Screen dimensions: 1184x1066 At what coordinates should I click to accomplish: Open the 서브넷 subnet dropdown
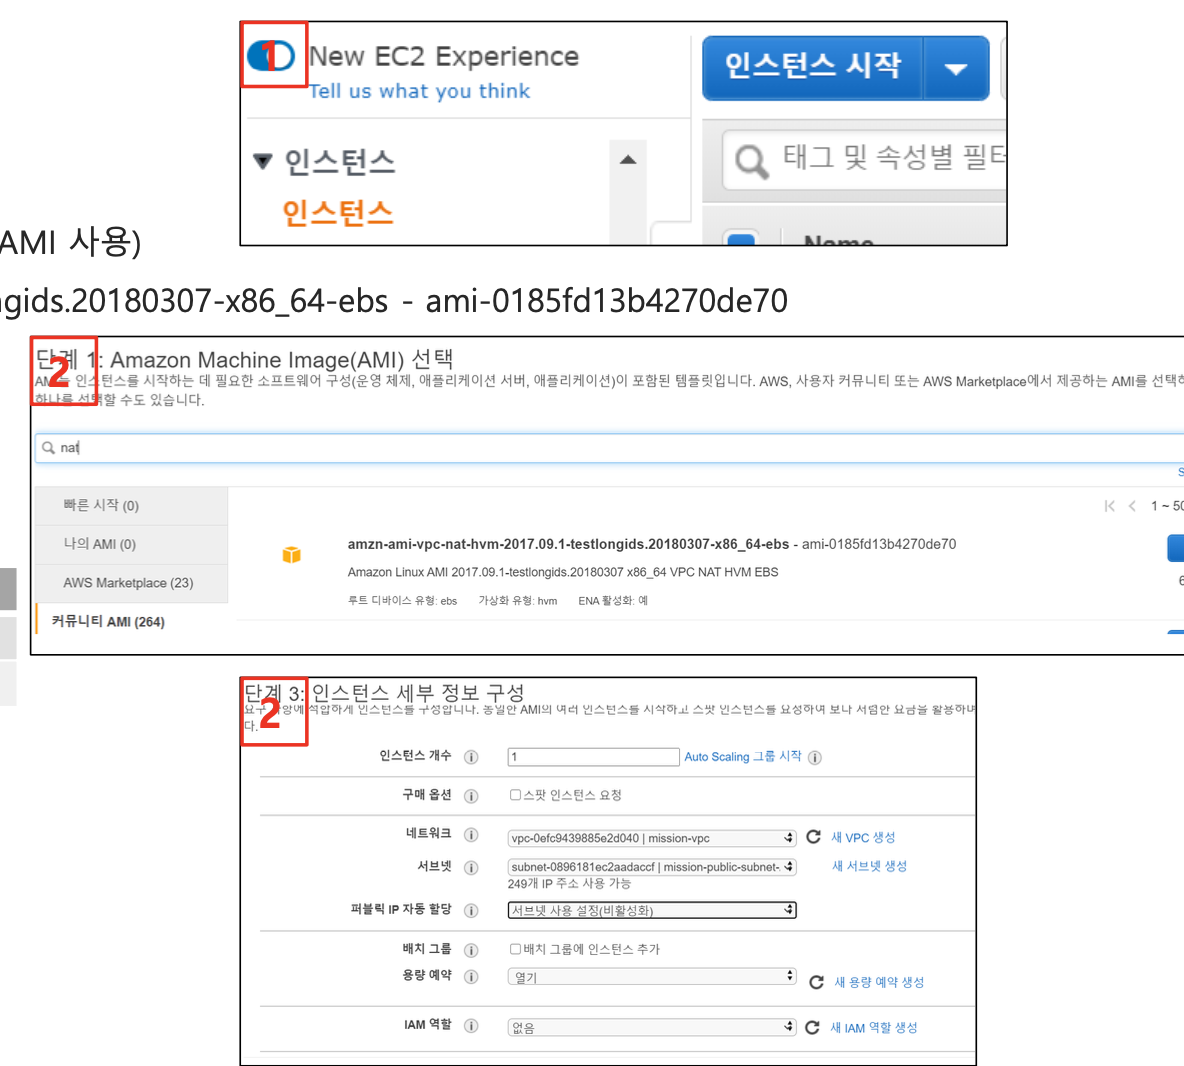[x=652, y=867]
